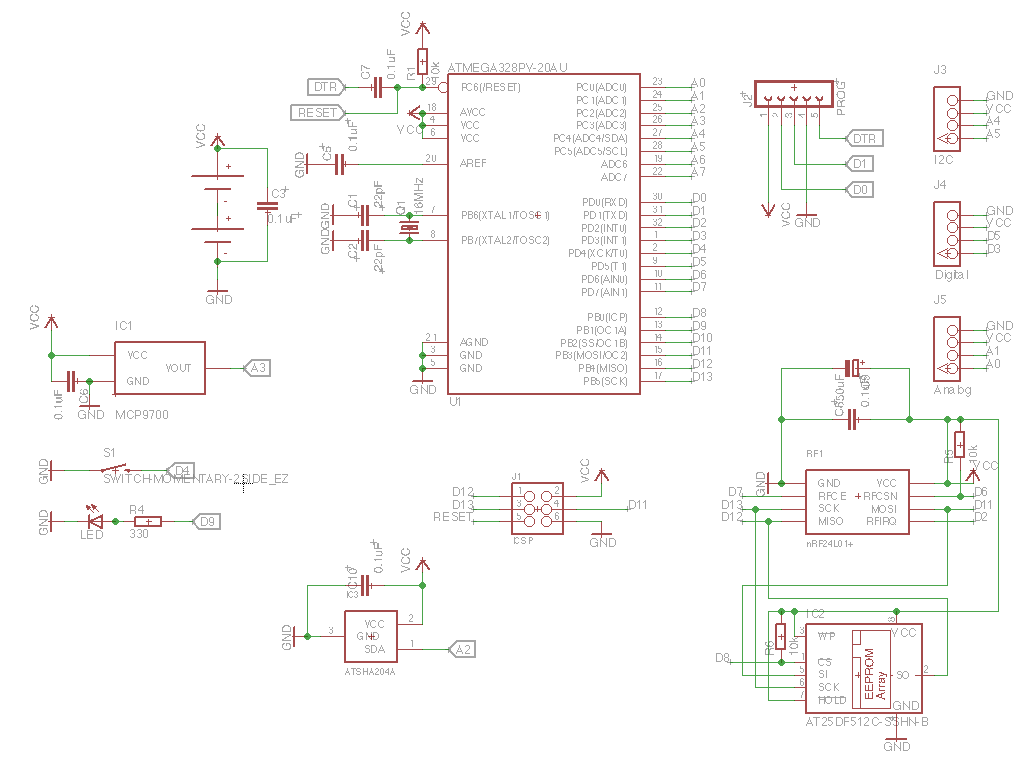The height and width of the screenshot is (759, 1022).
Task: Select the D9 net label after R4
Action: [206, 521]
